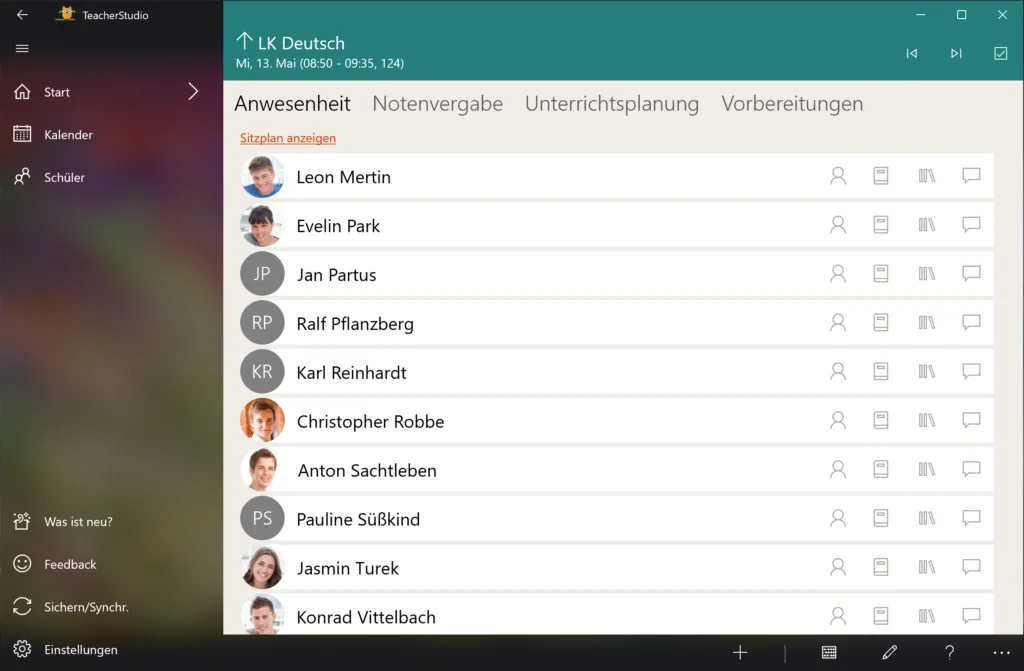Click books icon for Anton Sachtleben
This screenshot has width=1024, height=671.
(927, 469)
